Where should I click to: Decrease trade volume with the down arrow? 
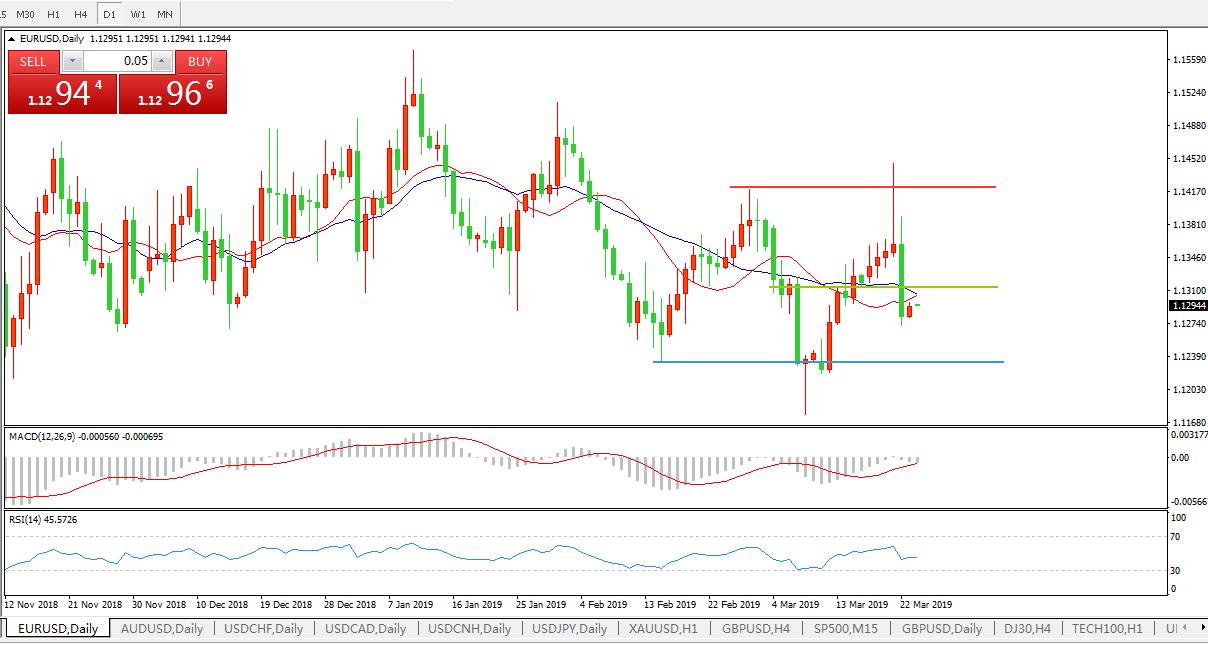coord(72,61)
